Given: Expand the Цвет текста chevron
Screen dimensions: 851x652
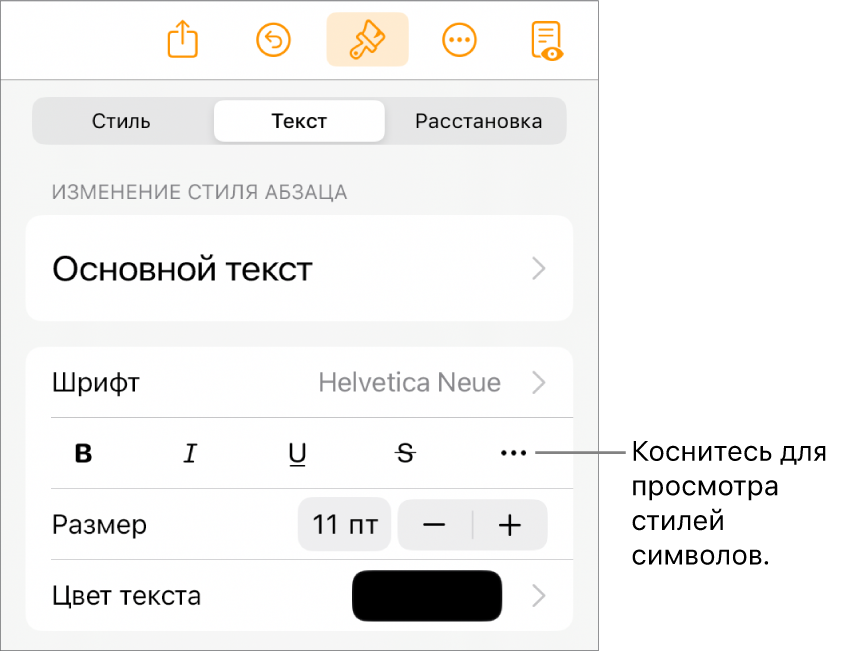Looking at the screenshot, I should point(538,596).
